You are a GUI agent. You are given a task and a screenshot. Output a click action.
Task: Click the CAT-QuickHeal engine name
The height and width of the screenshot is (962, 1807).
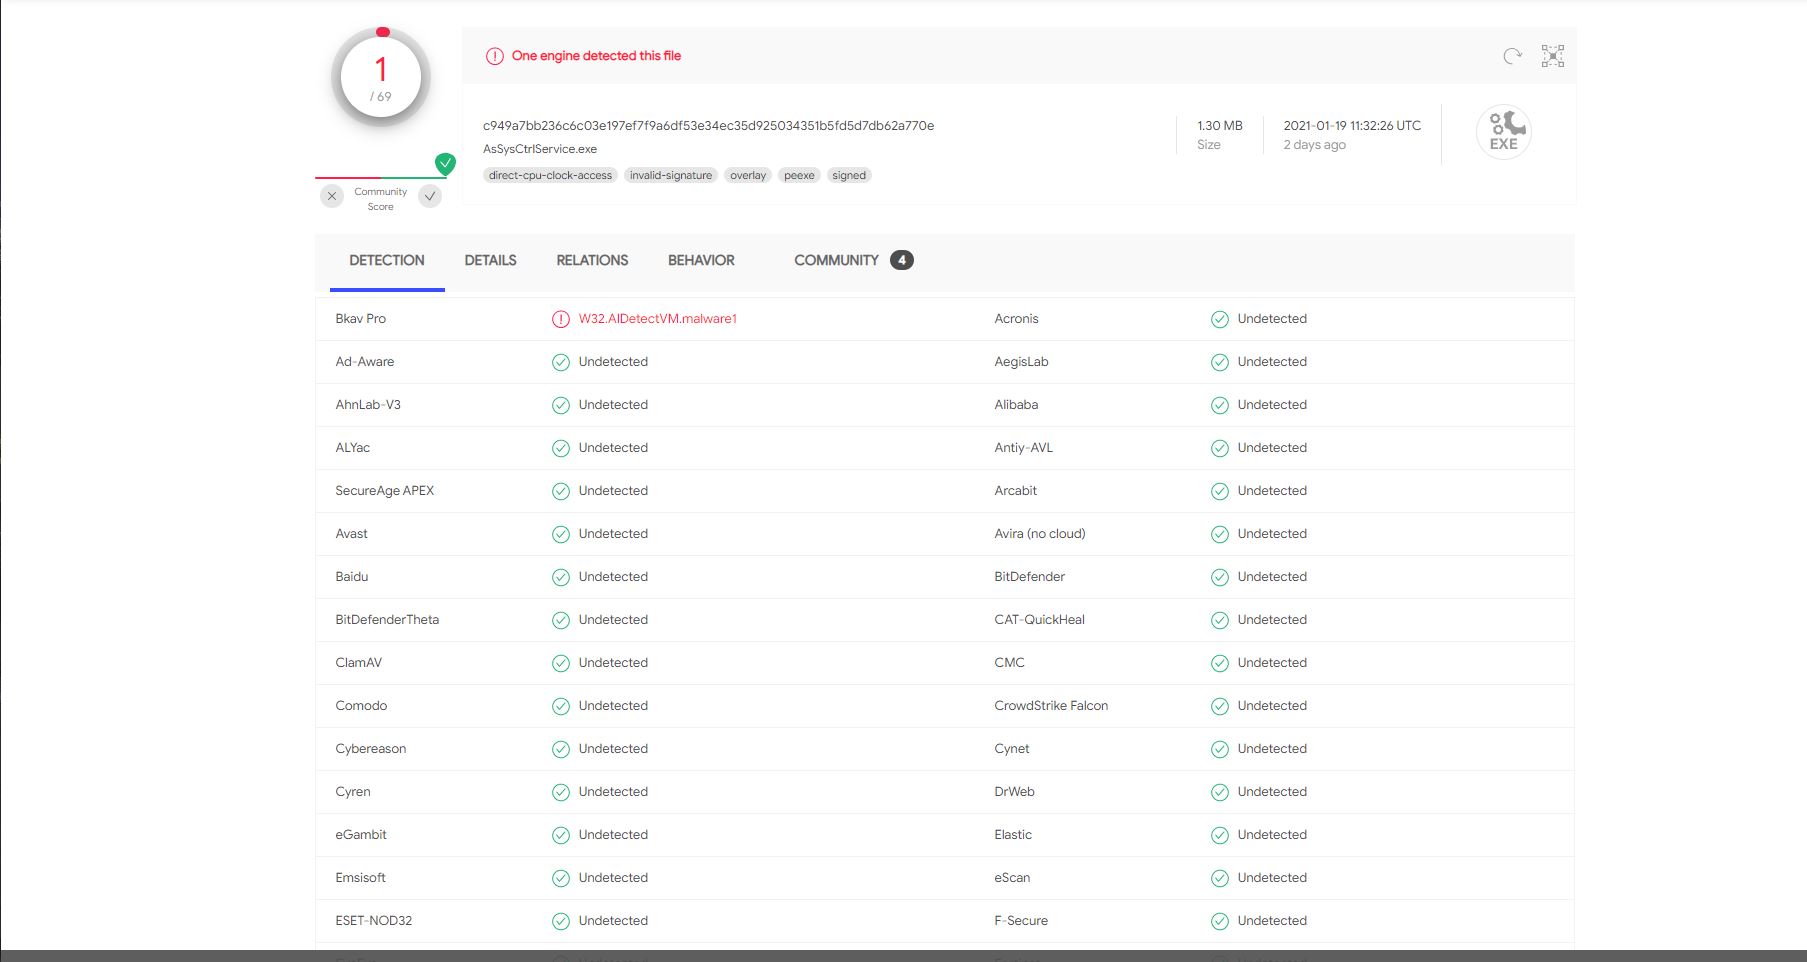click(1040, 620)
